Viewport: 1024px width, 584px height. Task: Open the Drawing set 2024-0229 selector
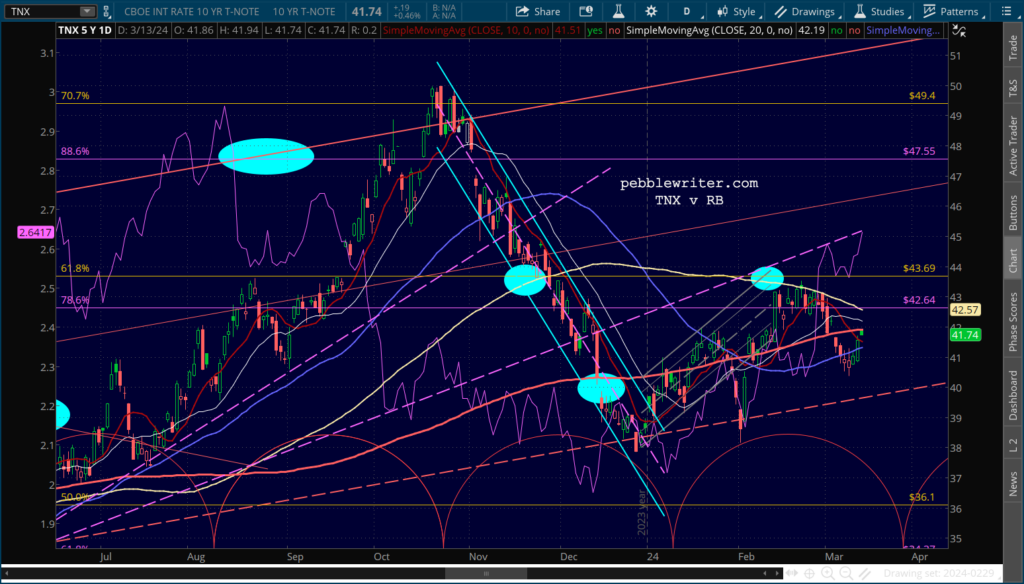click(939, 574)
